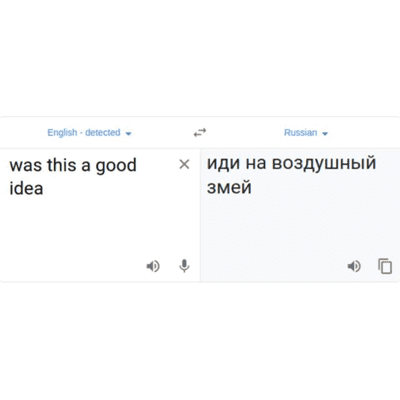Clear the source text with X
Viewport: 400px width, 400px height.
coord(184,164)
